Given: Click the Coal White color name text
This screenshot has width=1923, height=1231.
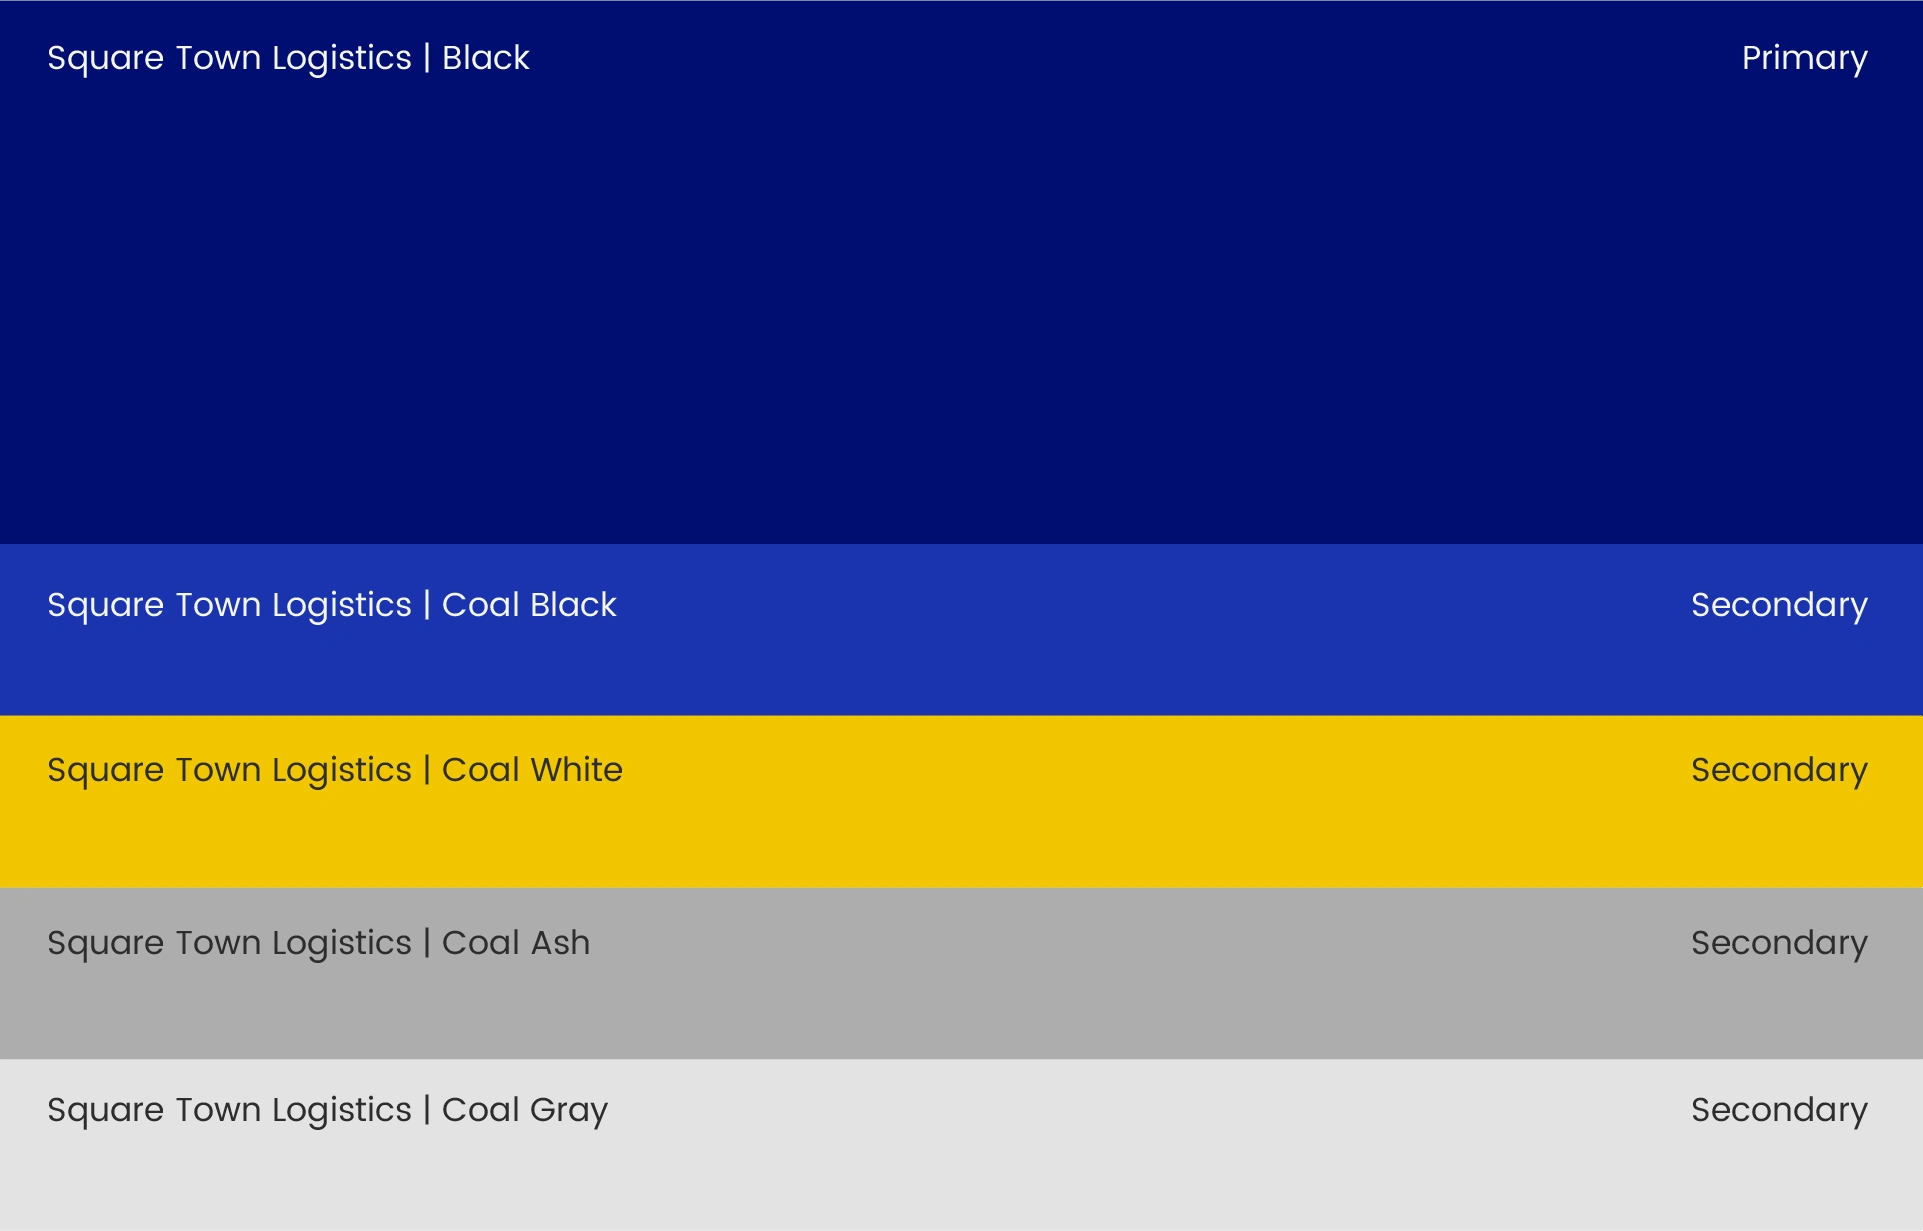Looking at the screenshot, I should [x=532, y=770].
